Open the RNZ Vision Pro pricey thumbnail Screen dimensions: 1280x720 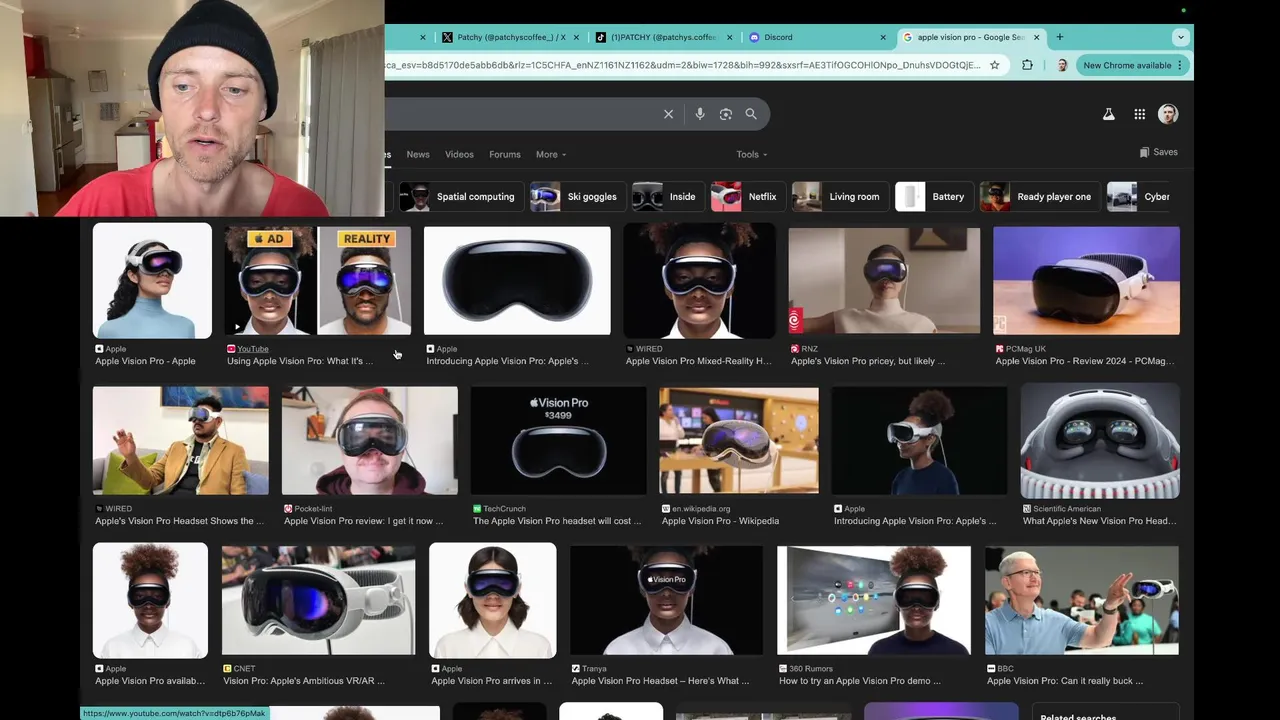click(x=884, y=281)
